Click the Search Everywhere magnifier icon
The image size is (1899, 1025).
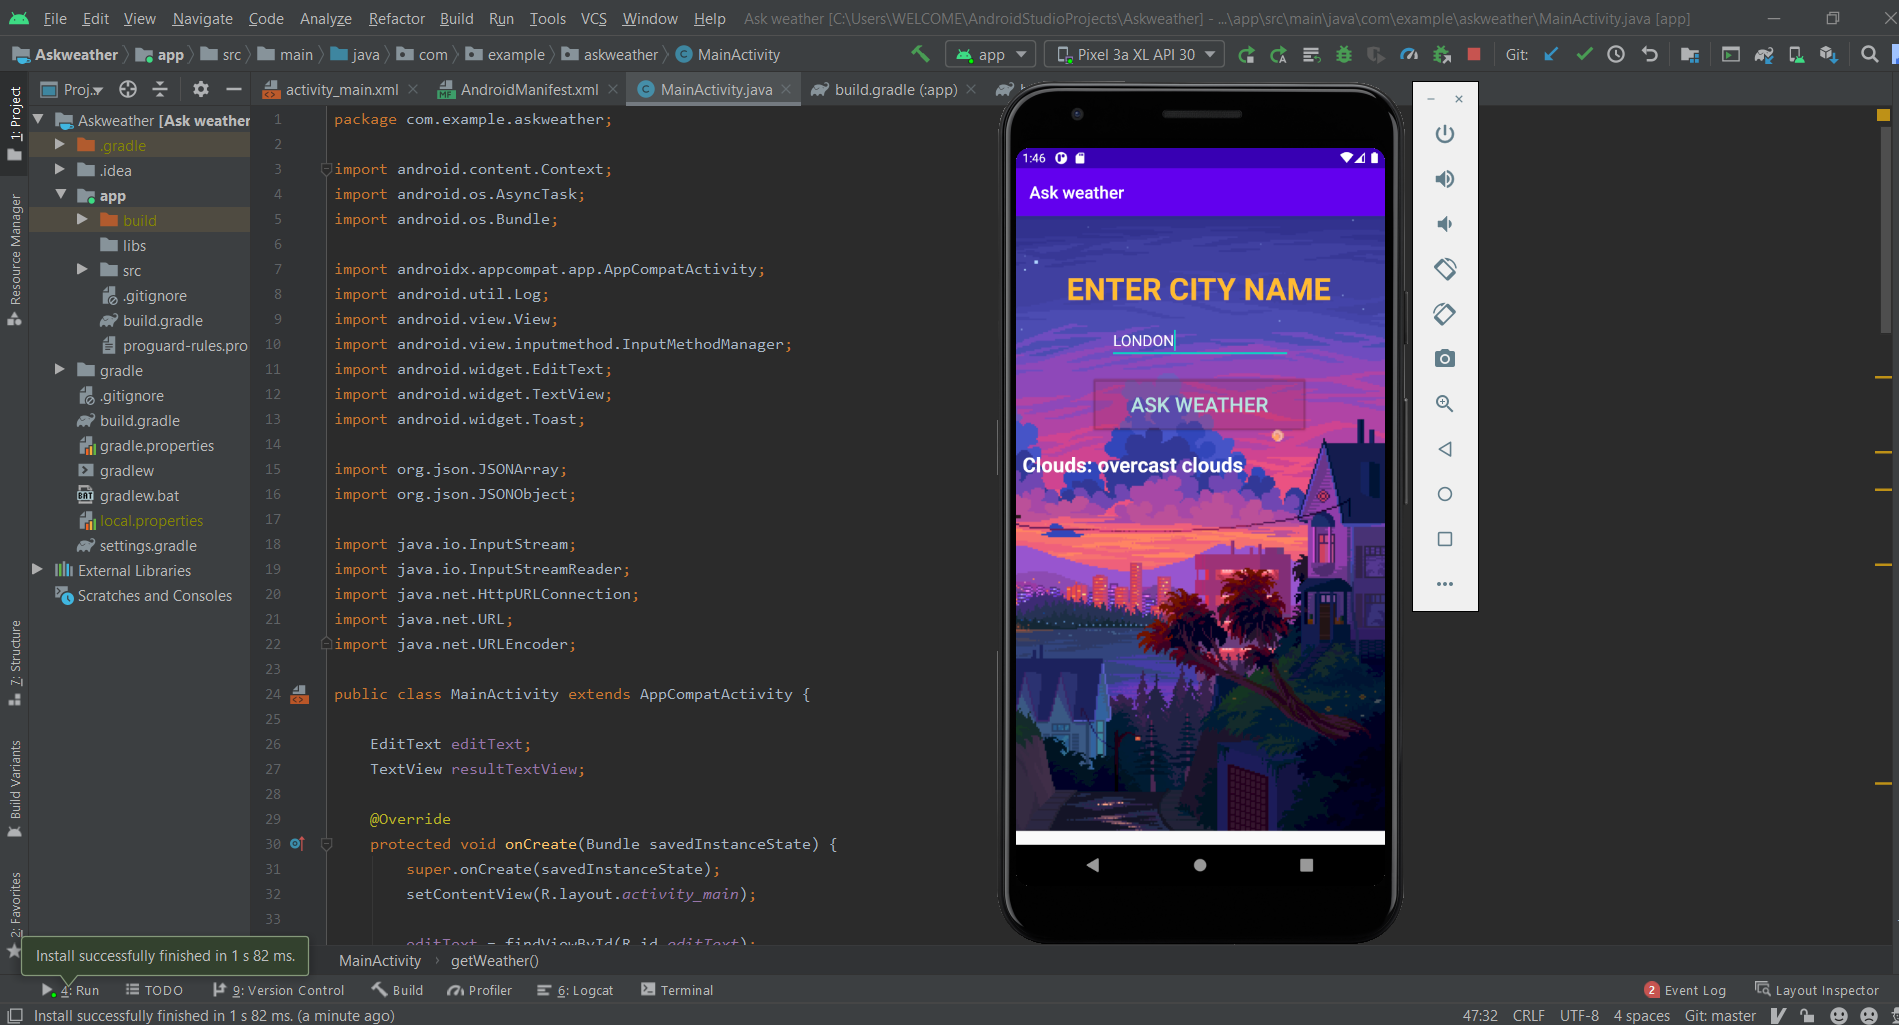(1869, 55)
